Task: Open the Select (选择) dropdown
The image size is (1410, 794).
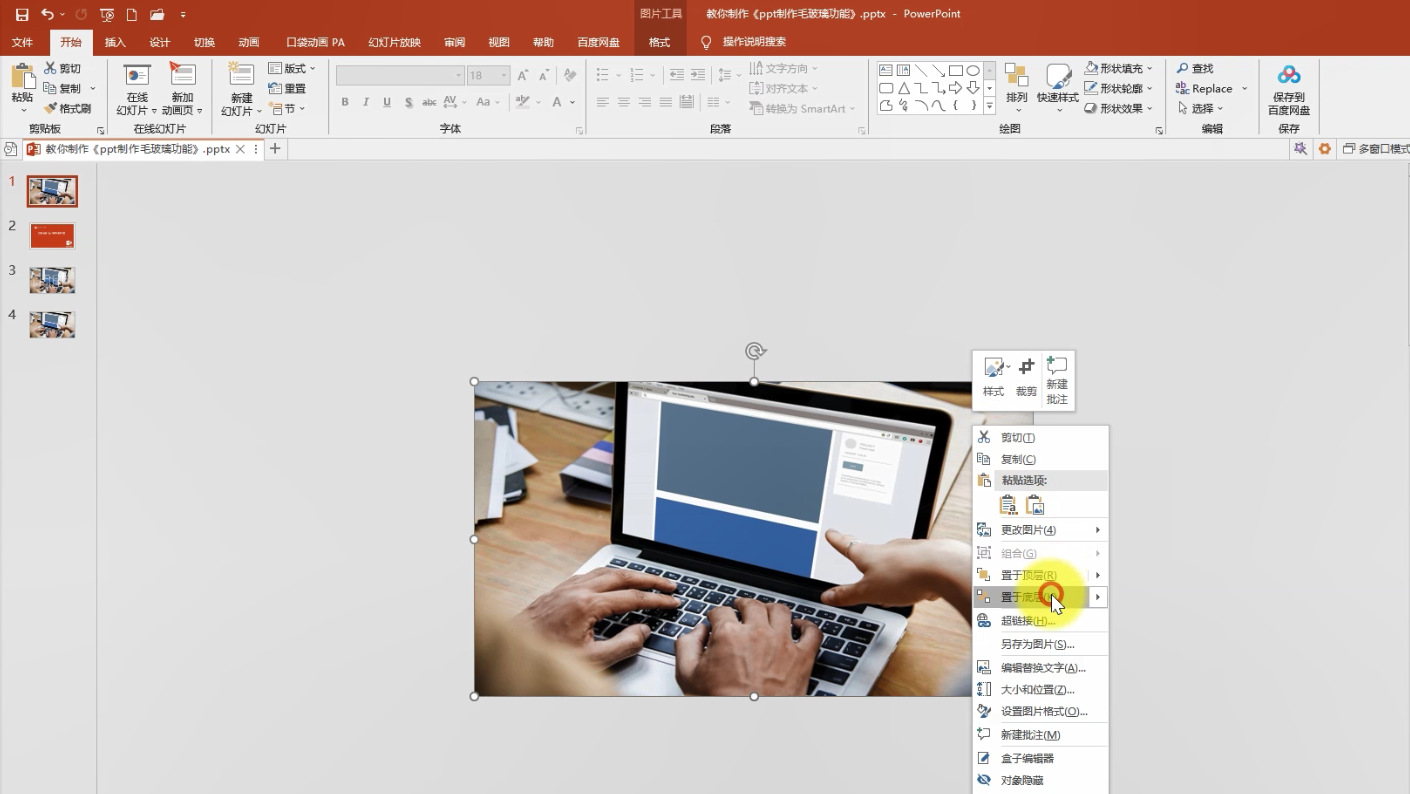Action: tap(1200, 108)
